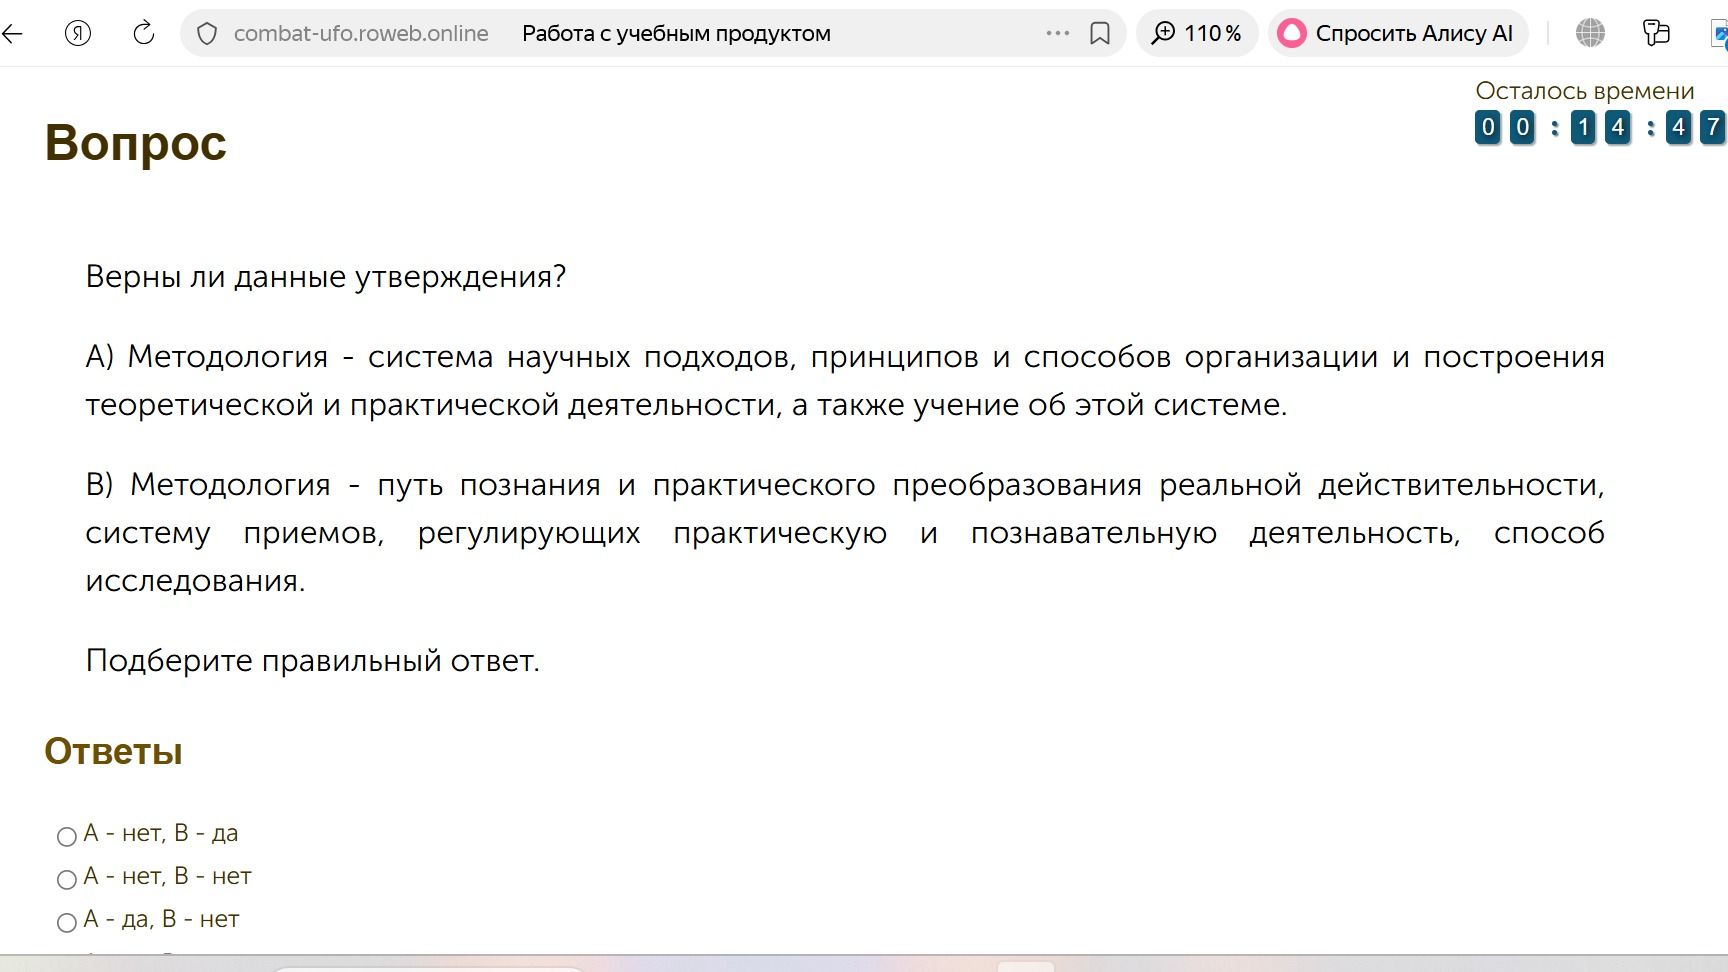
Task: Open the three-dots page menu in the address bar
Action: [1057, 33]
